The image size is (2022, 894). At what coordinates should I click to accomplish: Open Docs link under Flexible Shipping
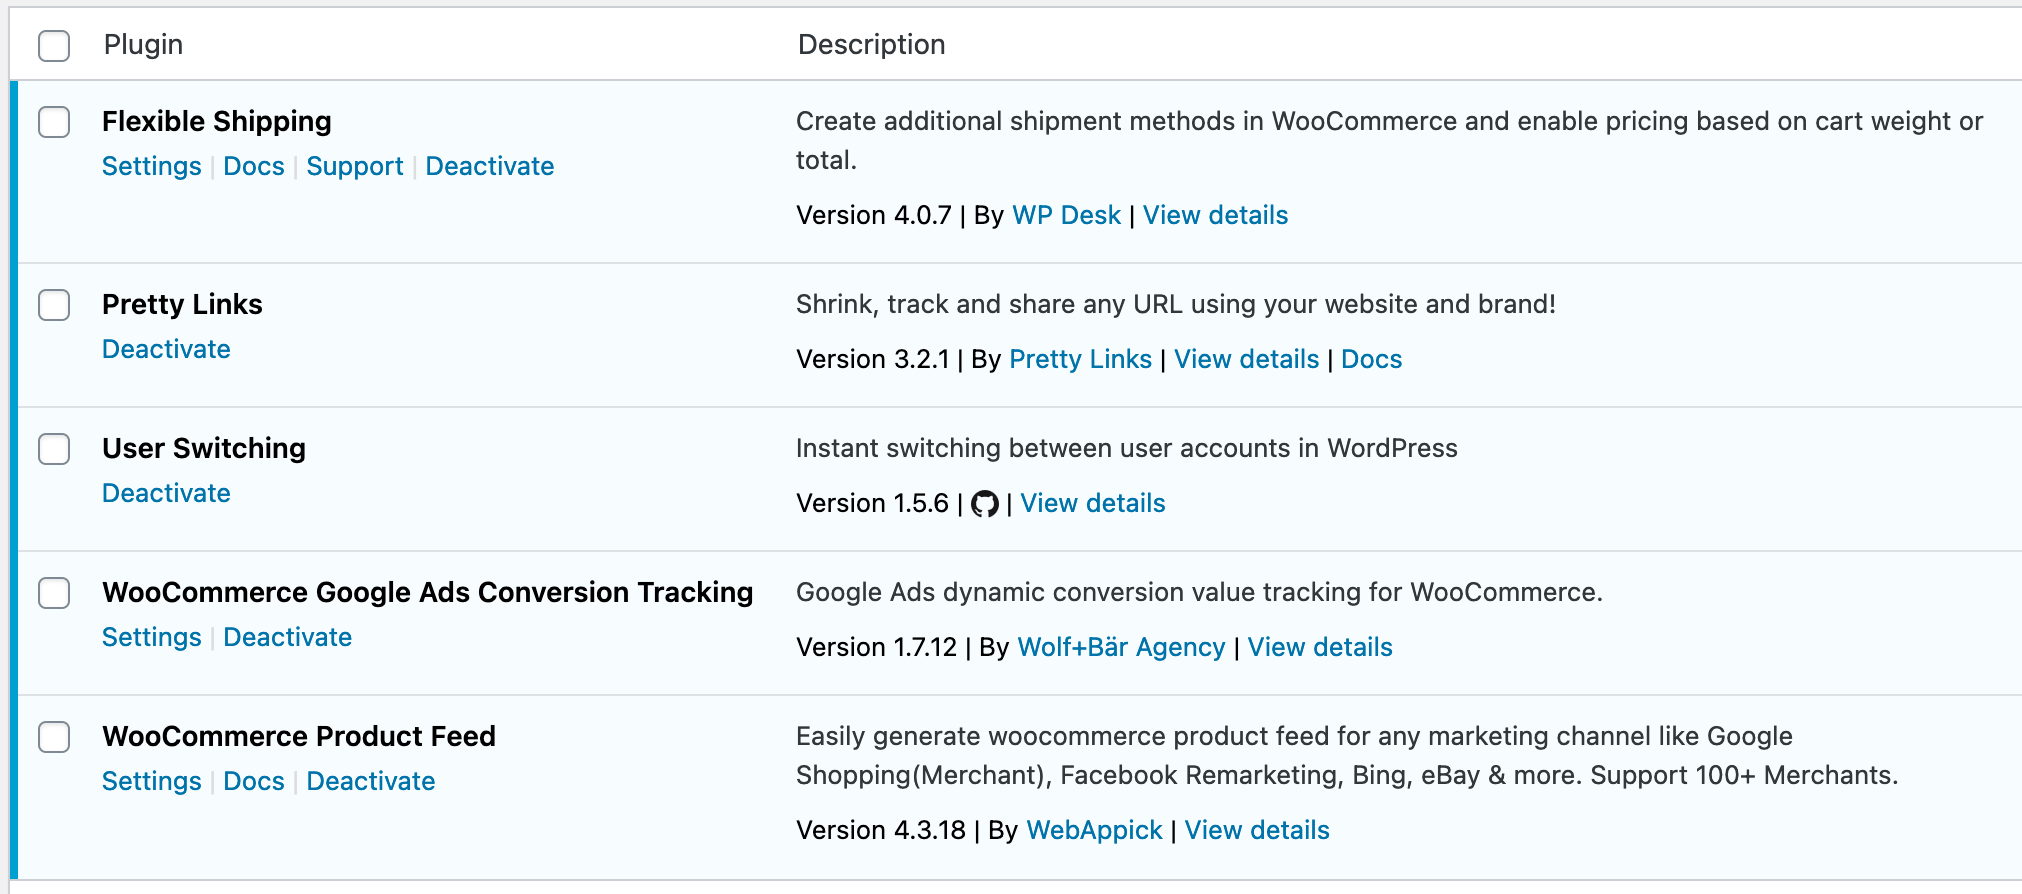254,166
